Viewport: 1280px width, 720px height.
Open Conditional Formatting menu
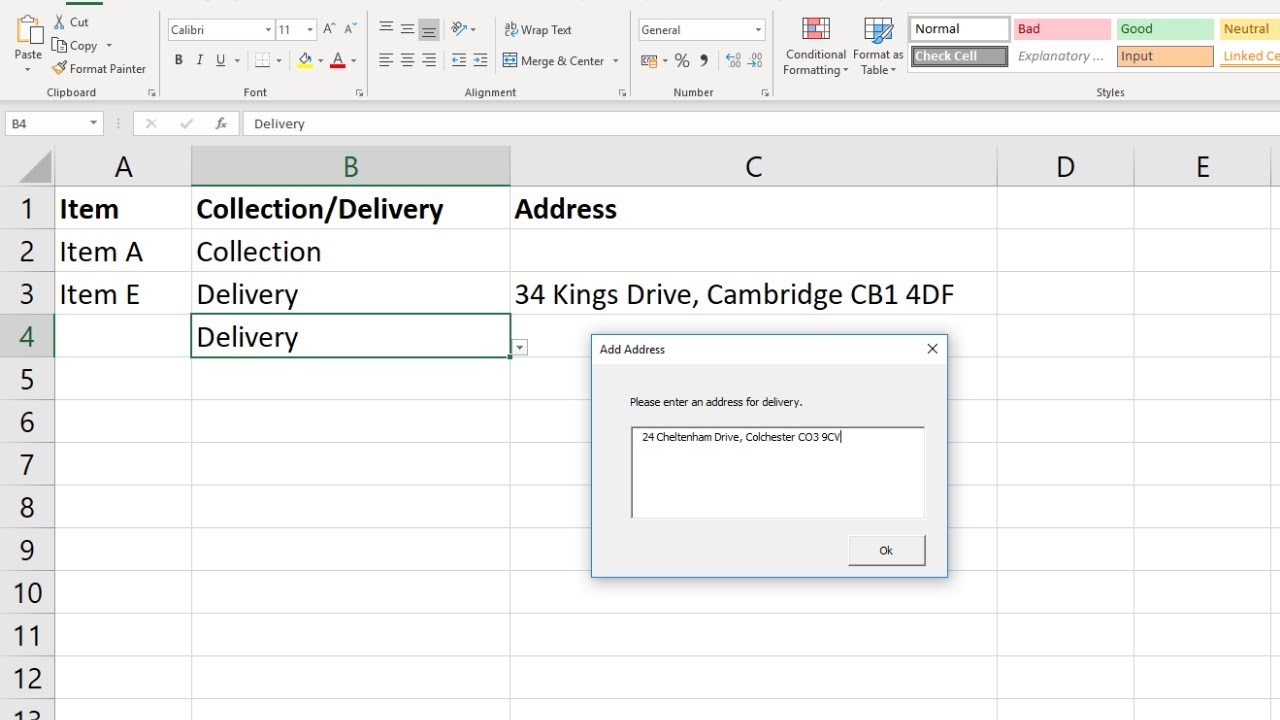tap(816, 47)
